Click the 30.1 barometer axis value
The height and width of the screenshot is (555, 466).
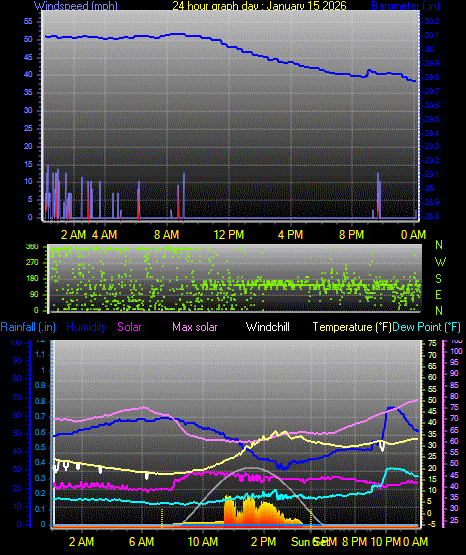point(432,35)
